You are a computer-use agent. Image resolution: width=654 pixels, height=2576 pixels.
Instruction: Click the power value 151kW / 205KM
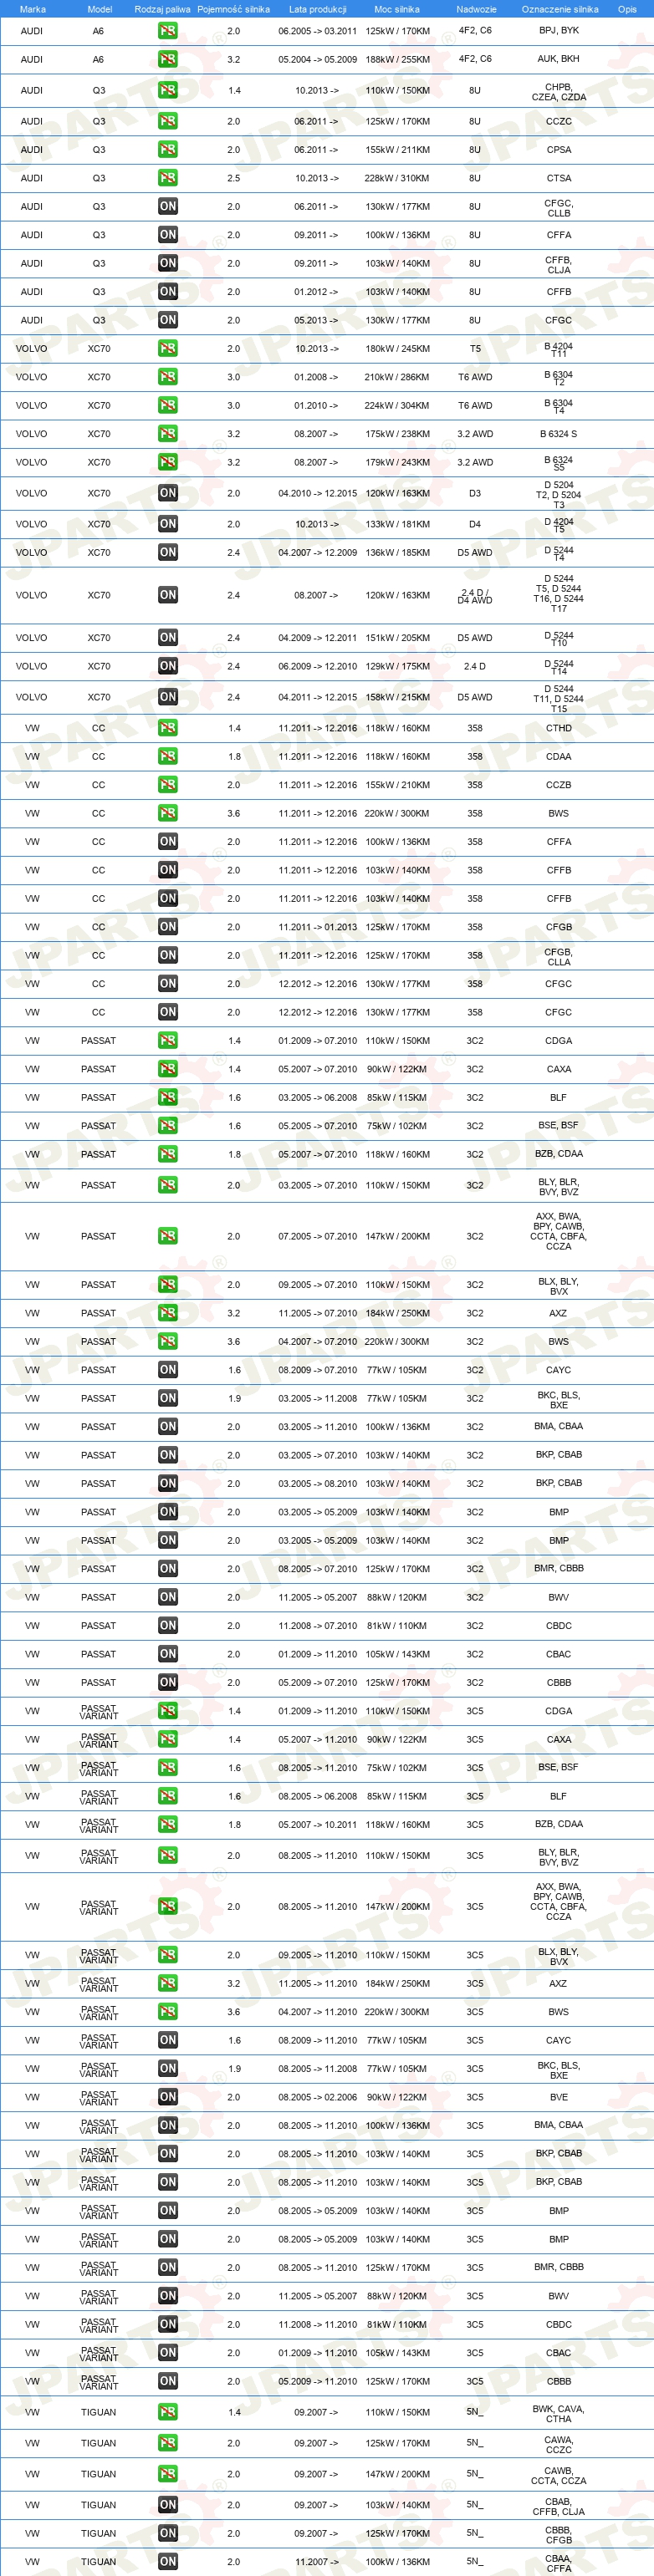(397, 637)
